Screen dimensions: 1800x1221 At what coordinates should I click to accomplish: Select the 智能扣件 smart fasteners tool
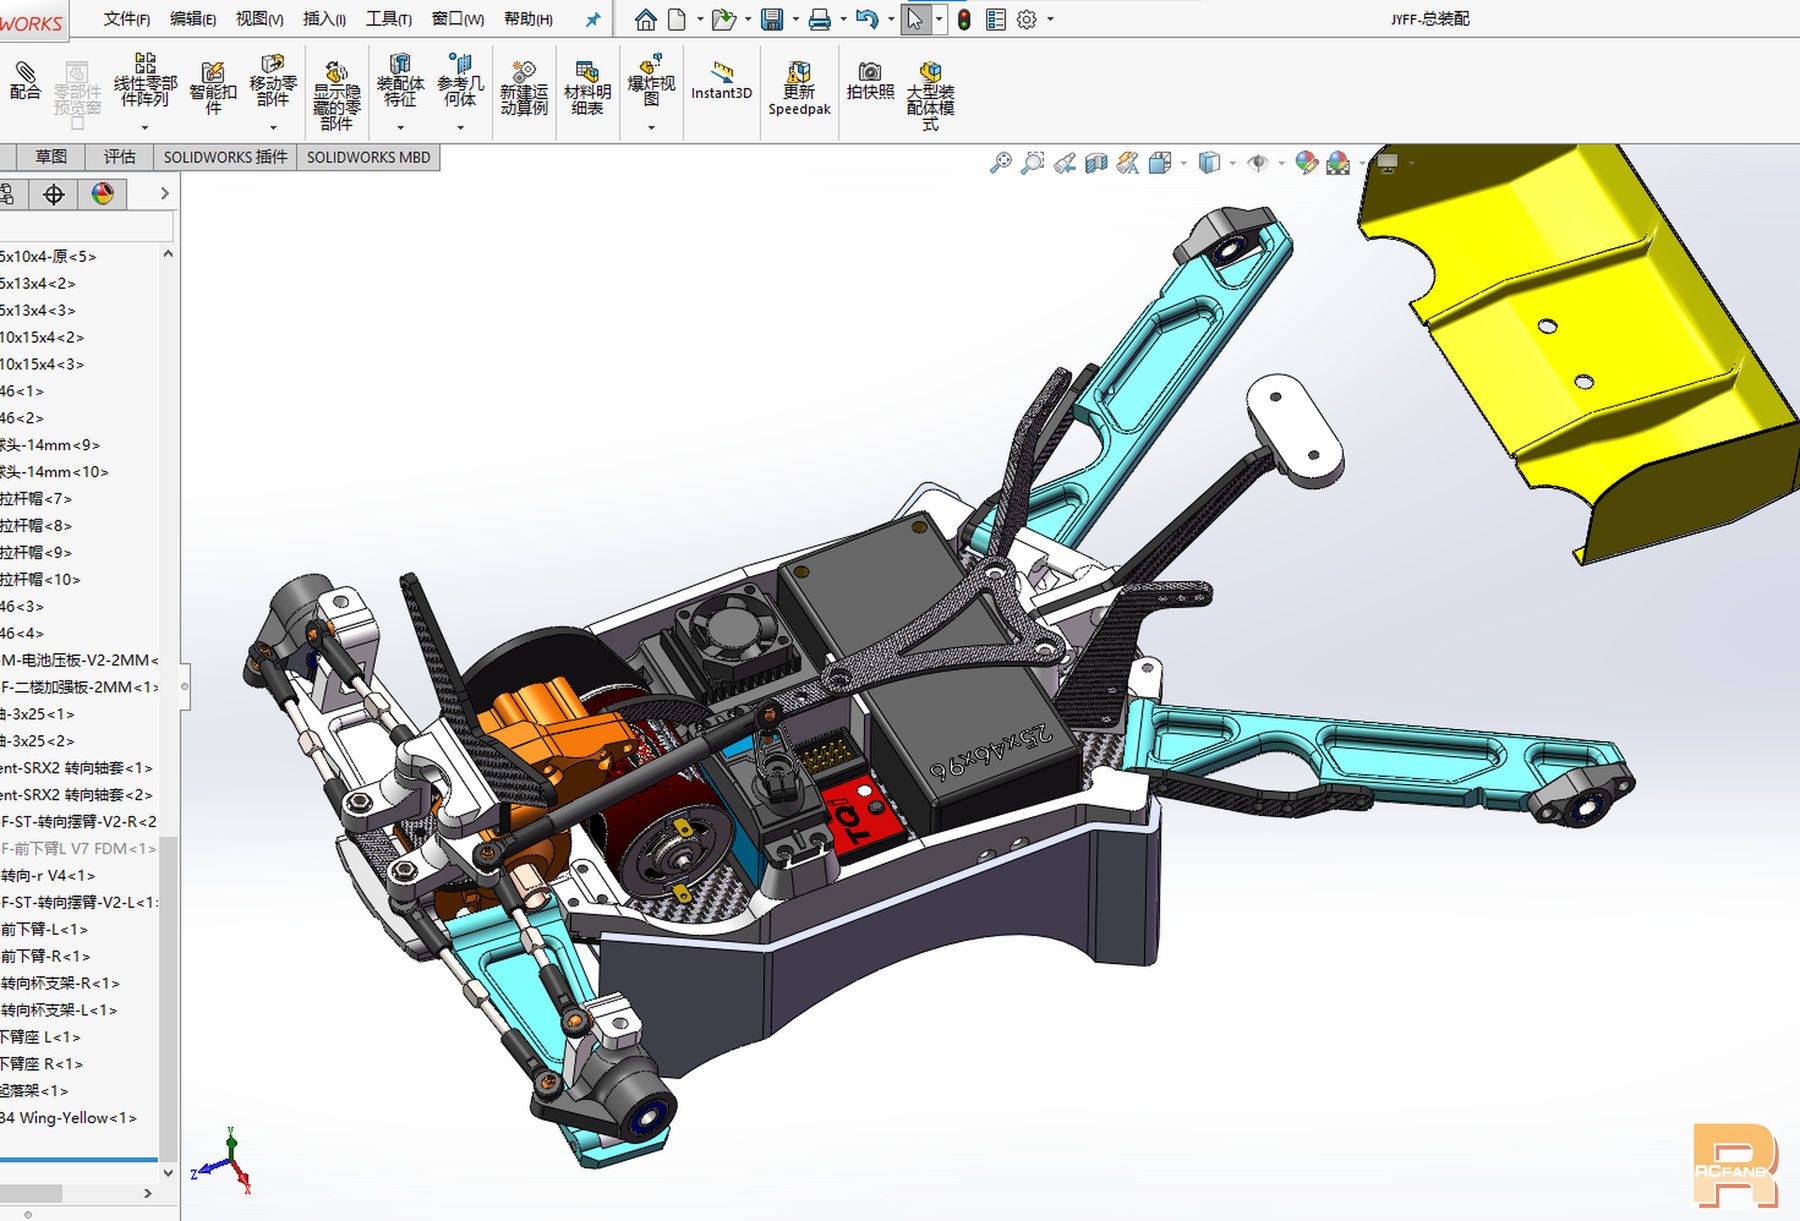pos(212,88)
